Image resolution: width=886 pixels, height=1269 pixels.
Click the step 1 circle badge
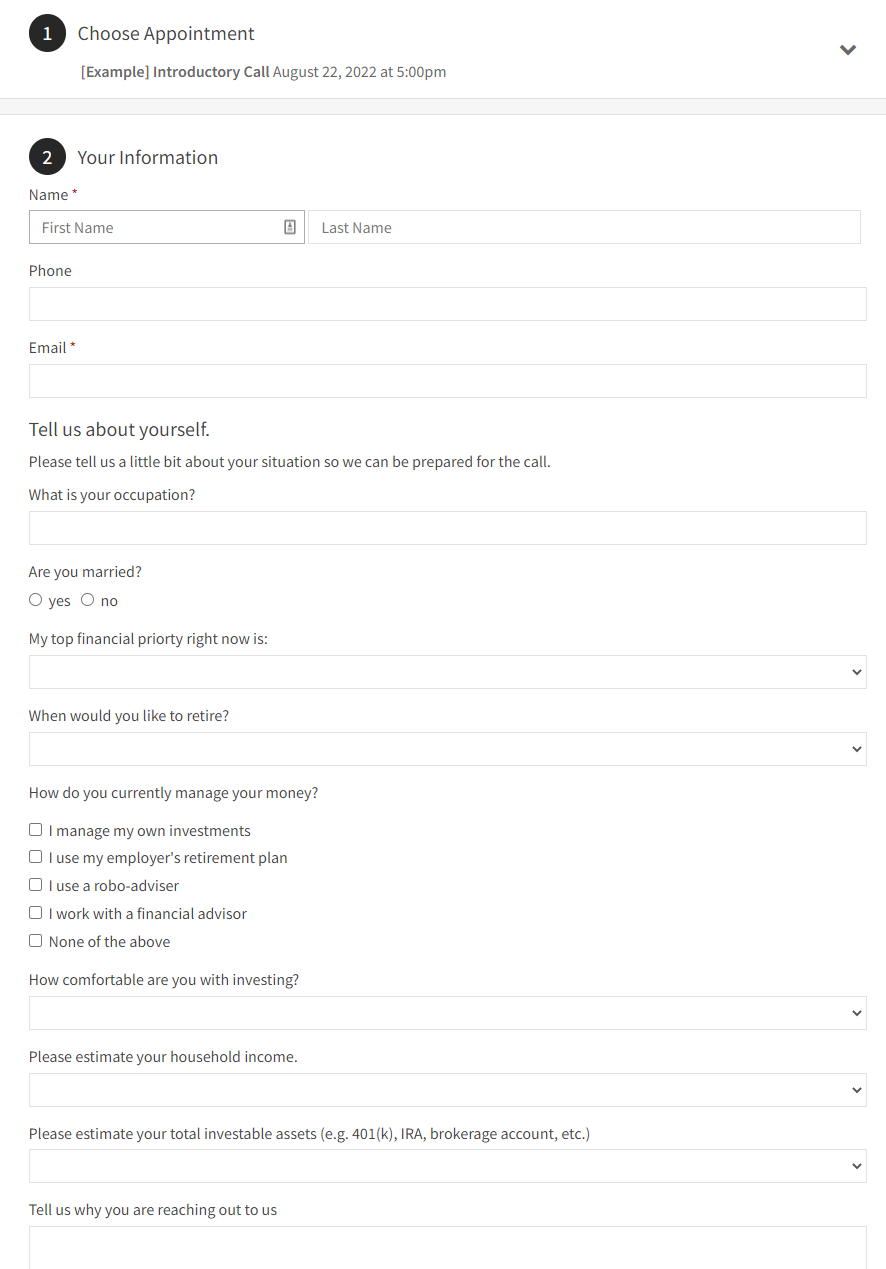(47, 34)
